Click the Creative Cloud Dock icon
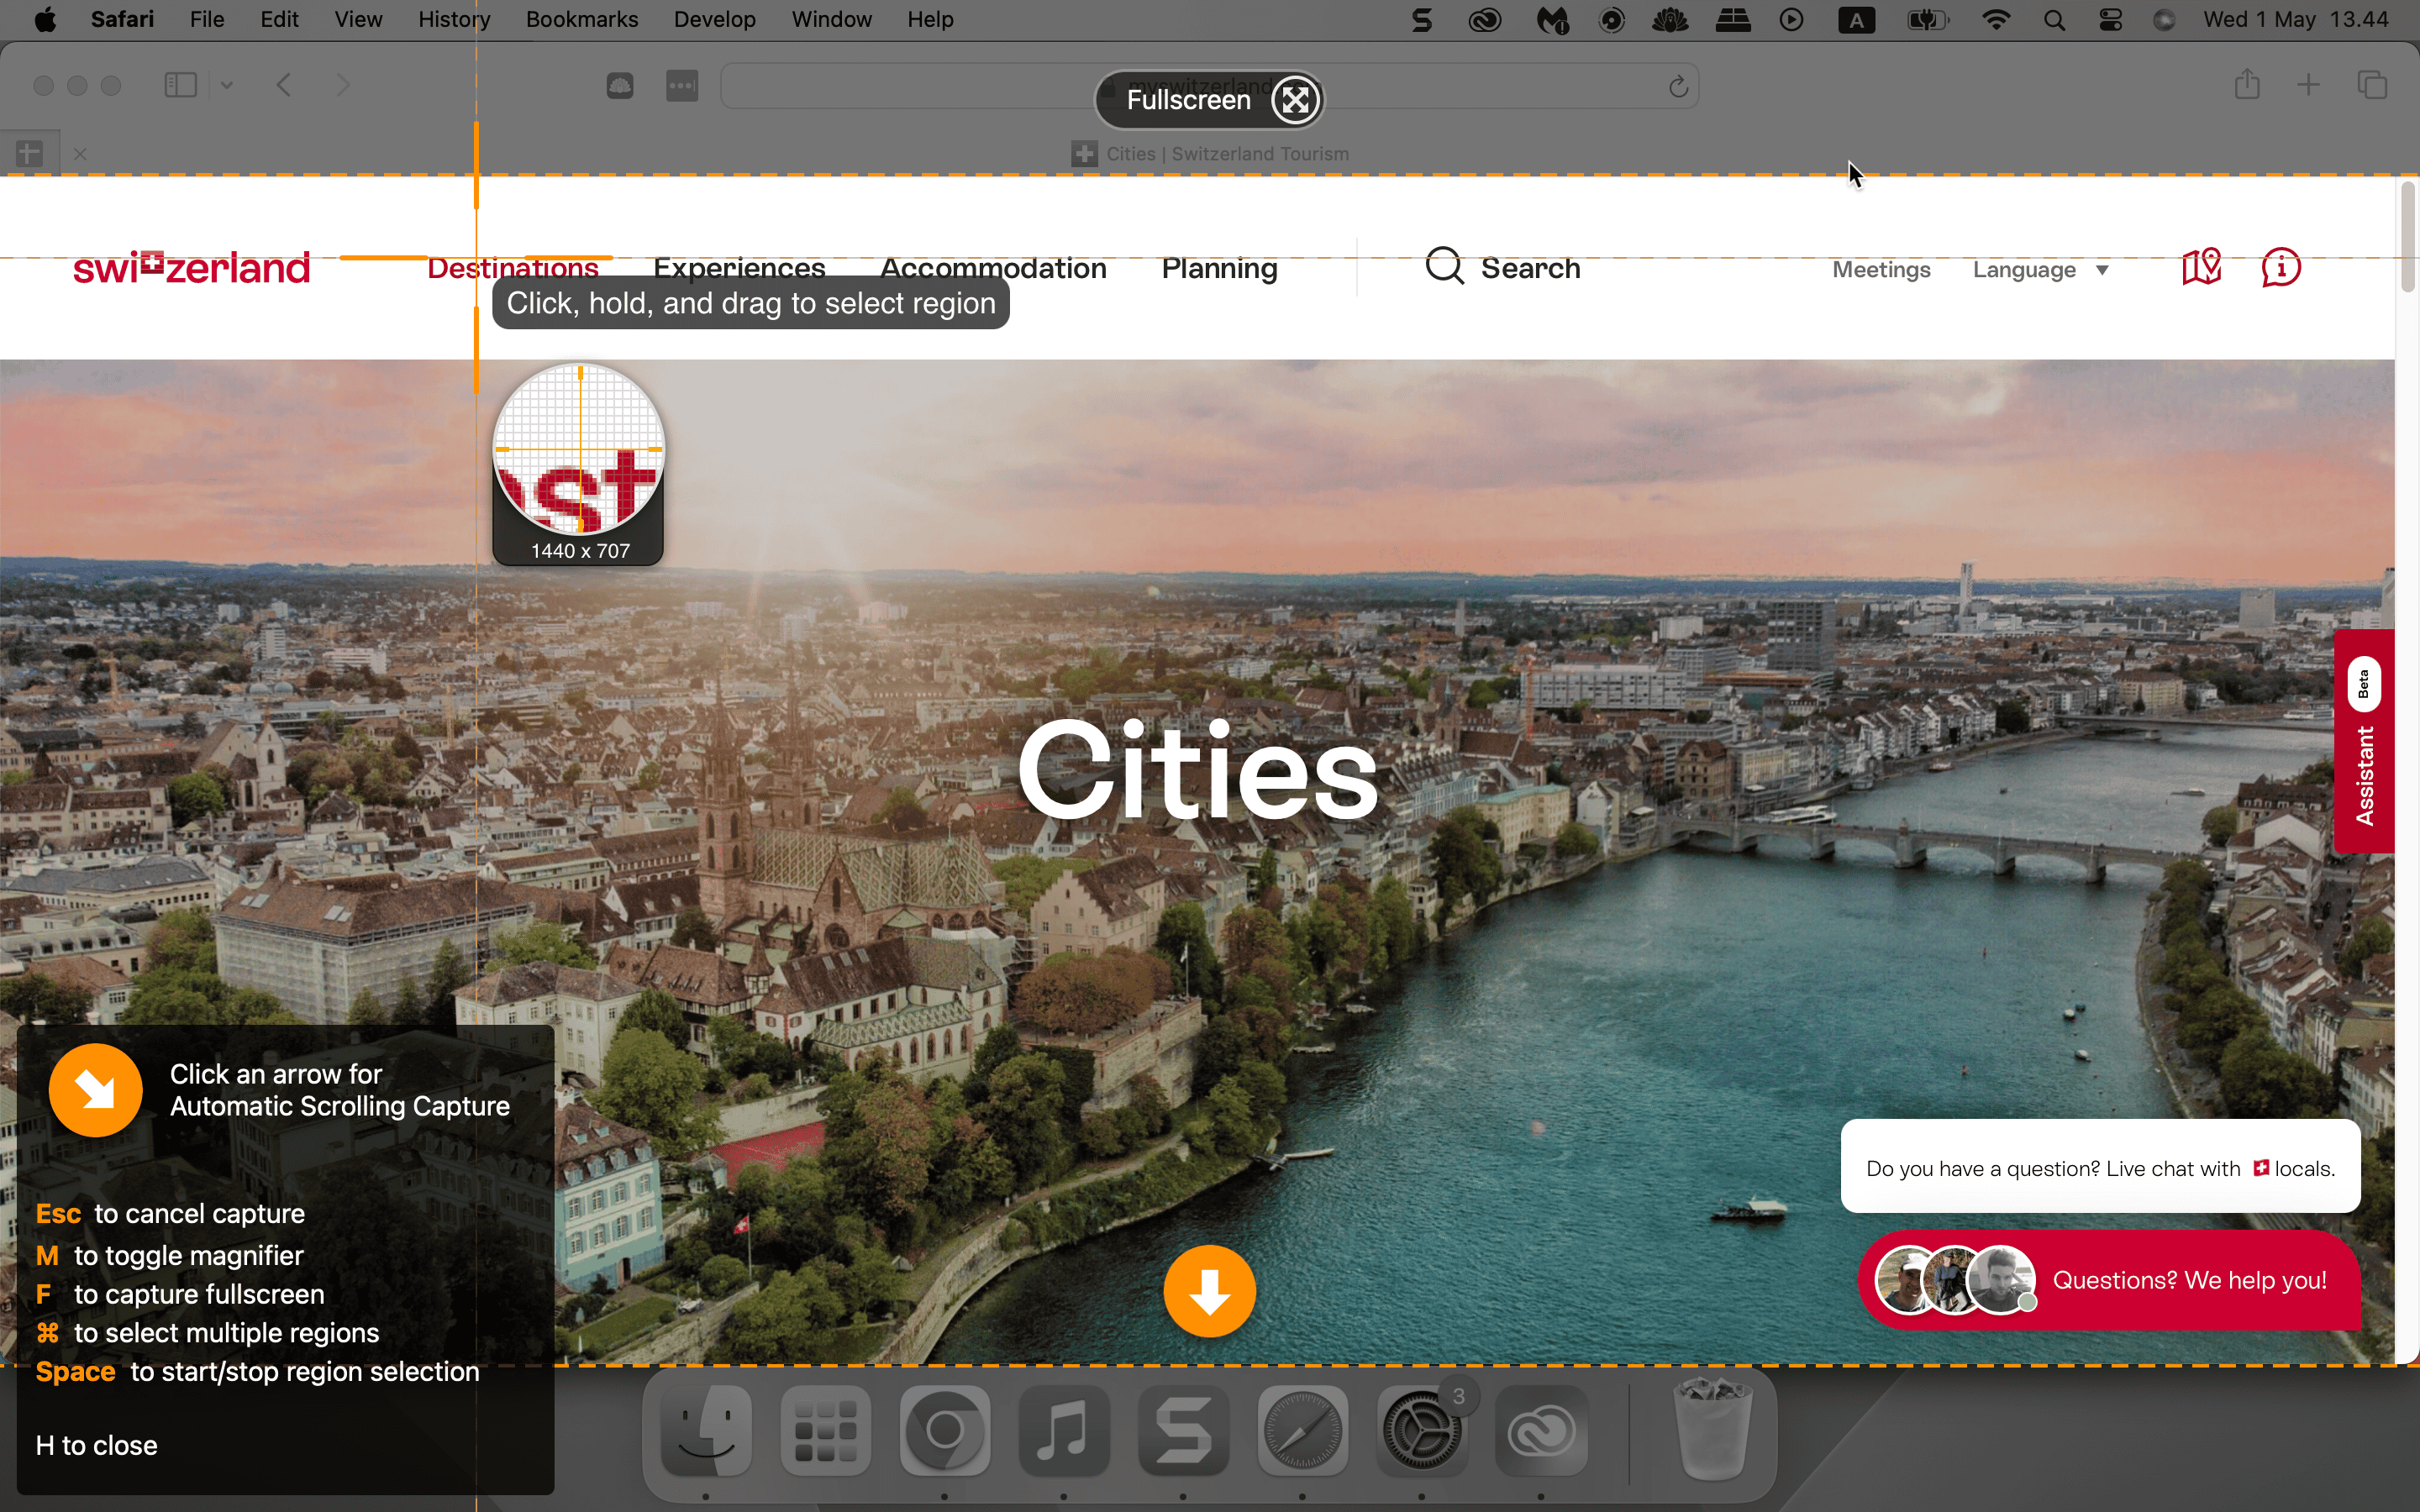The width and height of the screenshot is (2420, 1512). pos(1541,1431)
